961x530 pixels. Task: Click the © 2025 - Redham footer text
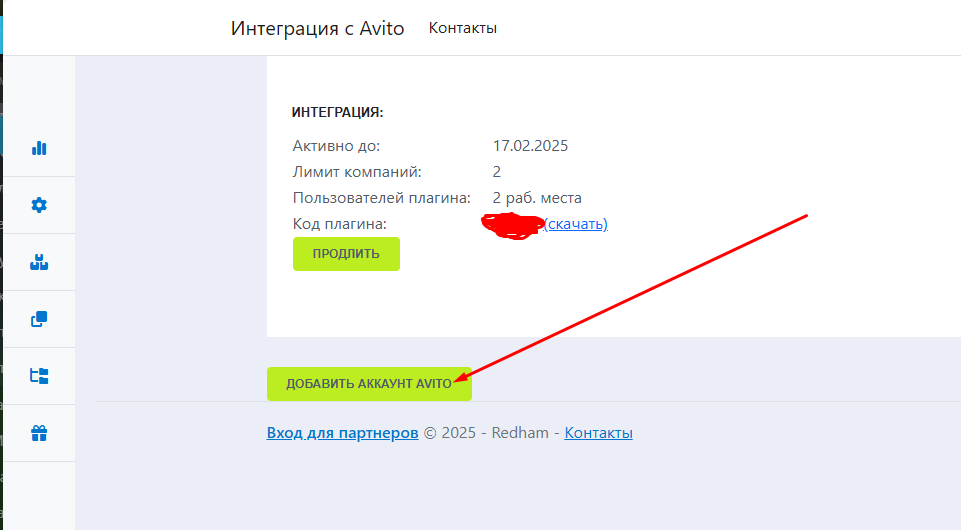pyautogui.click(x=486, y=433)
